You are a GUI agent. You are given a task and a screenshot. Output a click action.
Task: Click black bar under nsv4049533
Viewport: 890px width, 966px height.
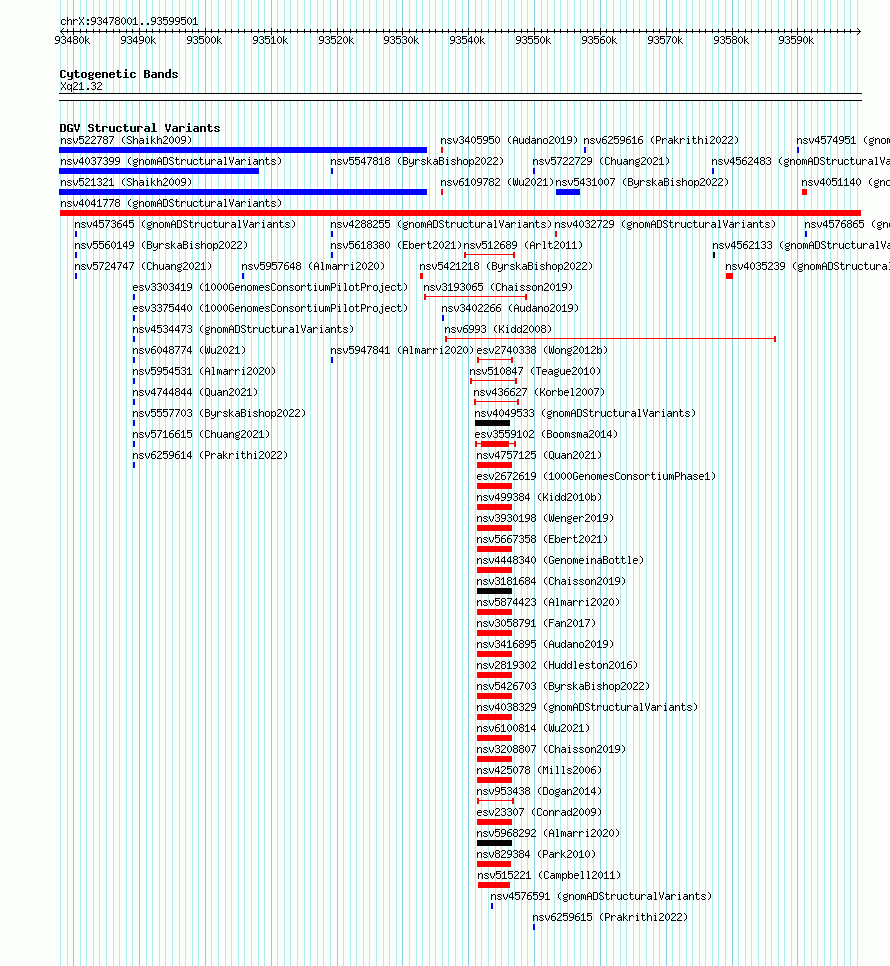pyautogui.click(x=492, y=423)
